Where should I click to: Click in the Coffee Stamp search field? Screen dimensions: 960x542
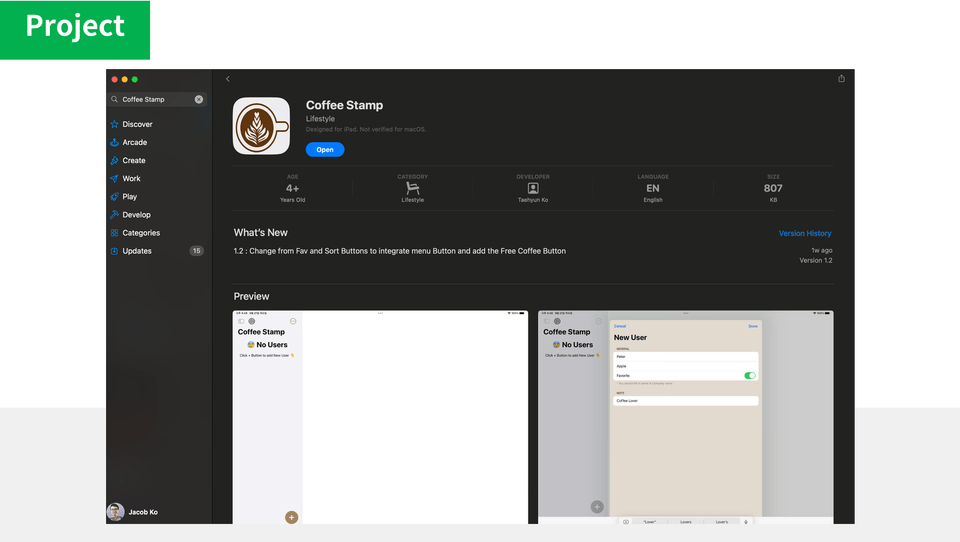(x=157, y=99)
